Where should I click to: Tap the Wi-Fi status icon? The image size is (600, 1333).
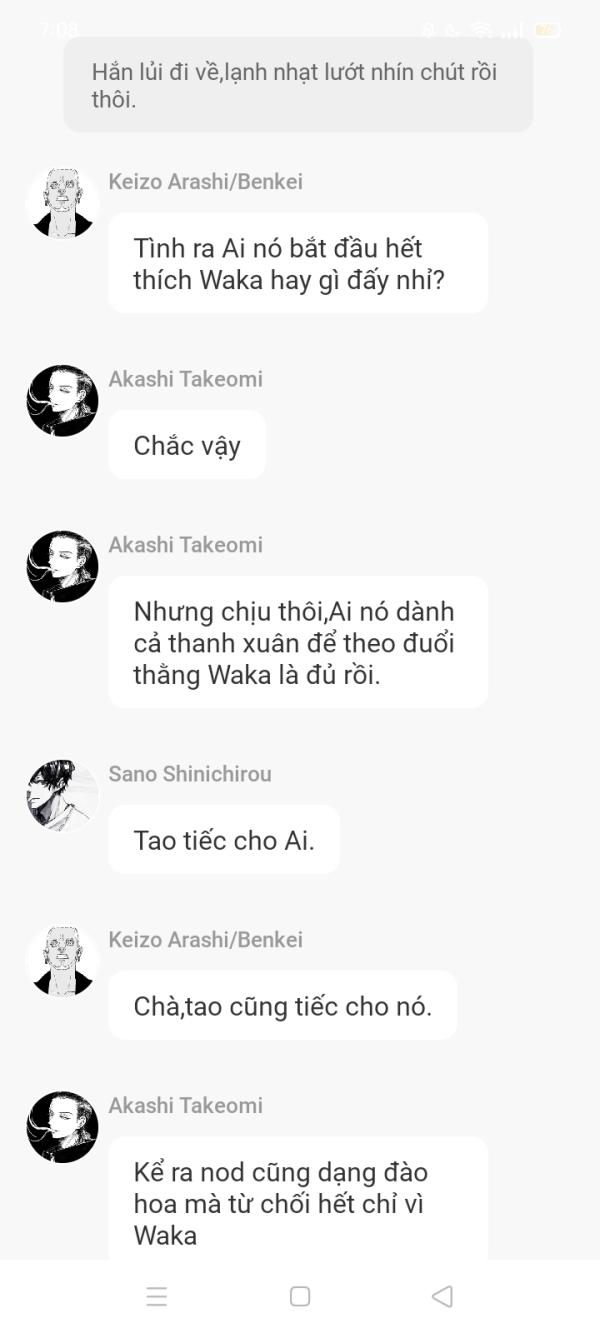coord(483,30)
